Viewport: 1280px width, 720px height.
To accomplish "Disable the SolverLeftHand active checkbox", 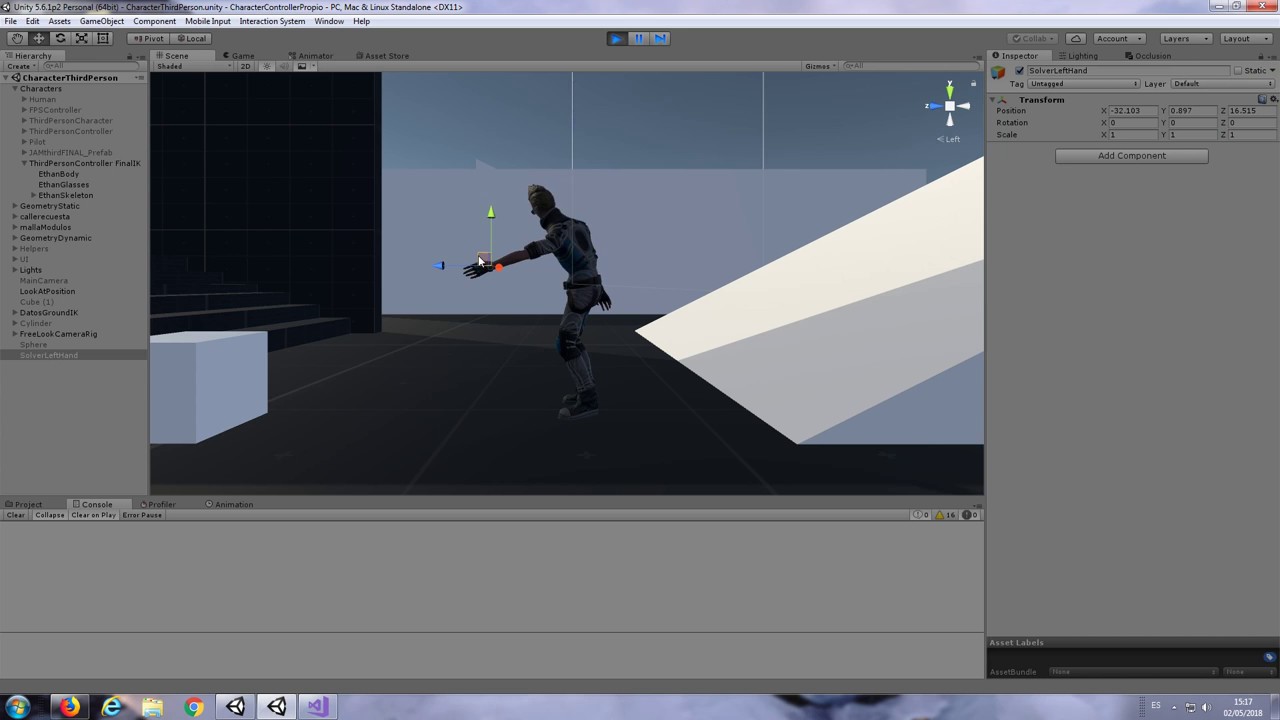I will pos(1019,70).
